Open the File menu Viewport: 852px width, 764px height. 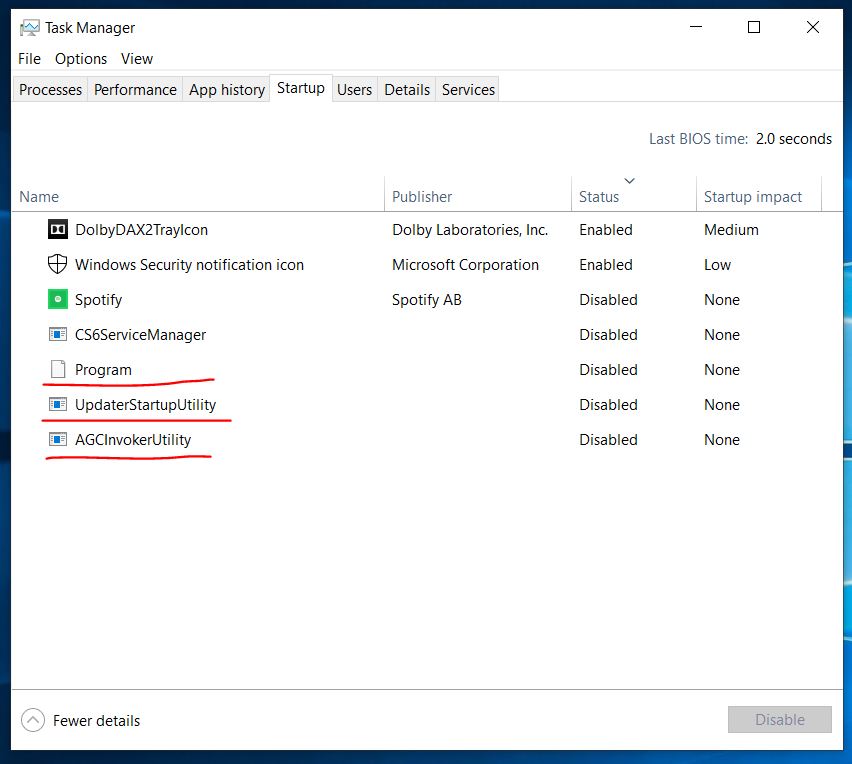(29, 59)
